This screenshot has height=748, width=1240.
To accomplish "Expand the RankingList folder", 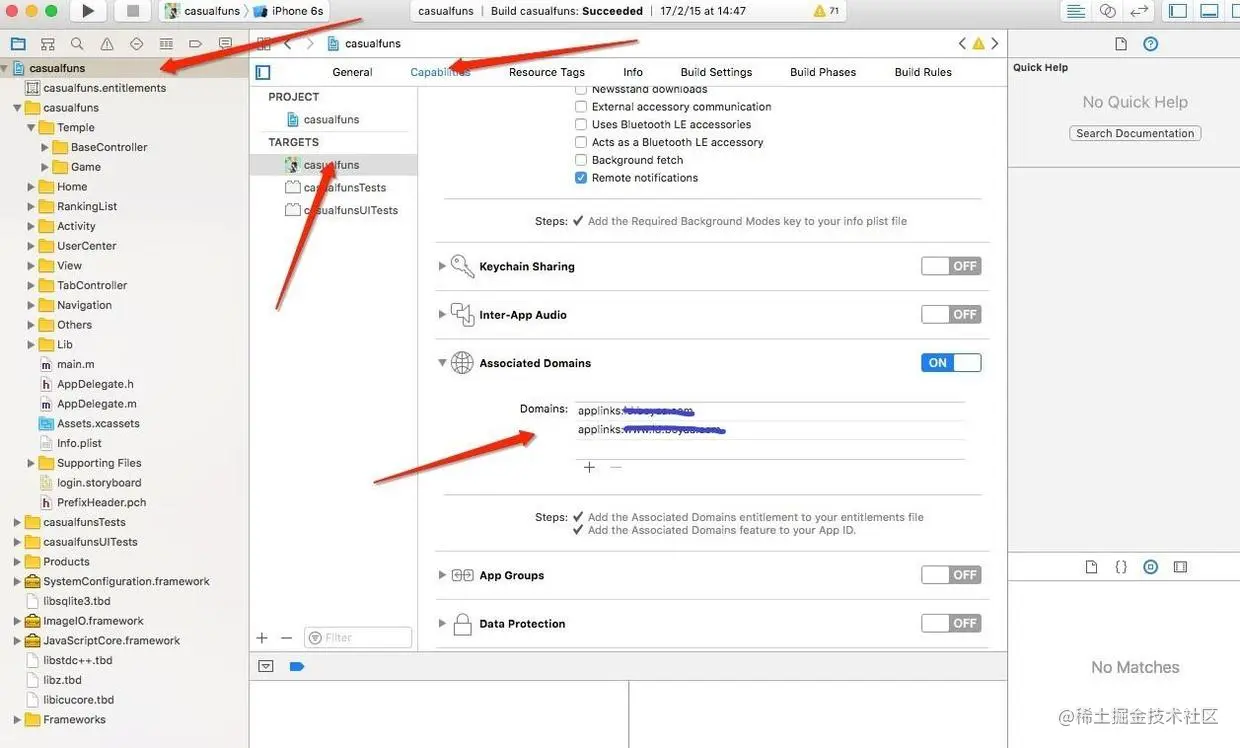I will pos(31,206).
